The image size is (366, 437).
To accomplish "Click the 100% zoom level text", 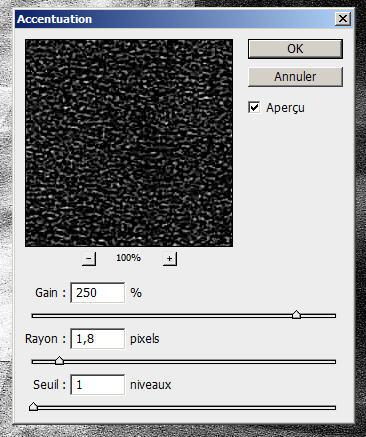I will click(128, 258).
